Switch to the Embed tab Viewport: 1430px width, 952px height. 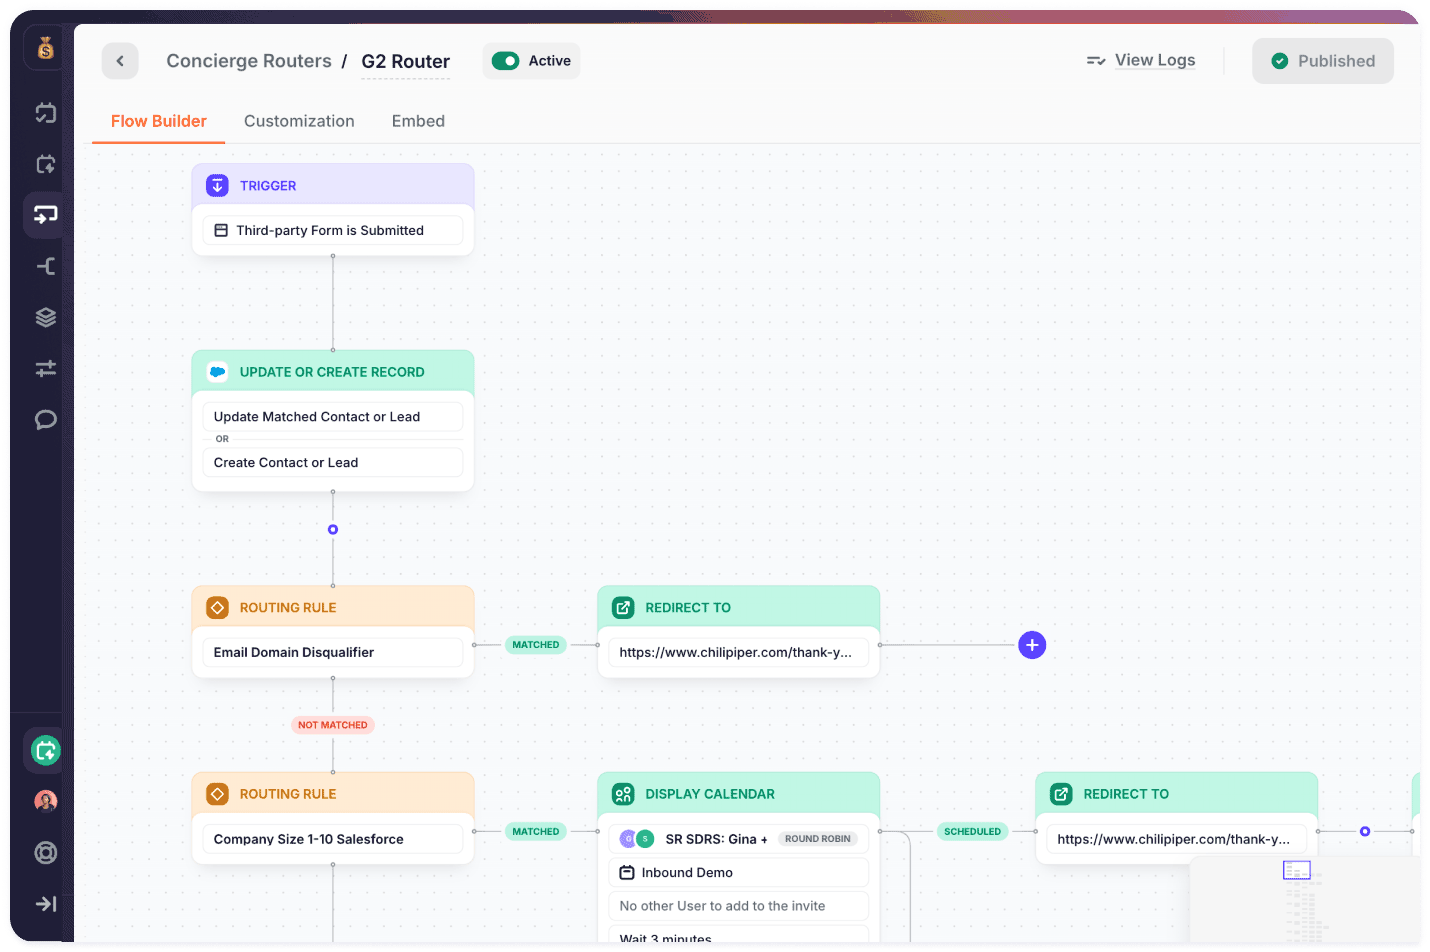click(x=418, y=121)
